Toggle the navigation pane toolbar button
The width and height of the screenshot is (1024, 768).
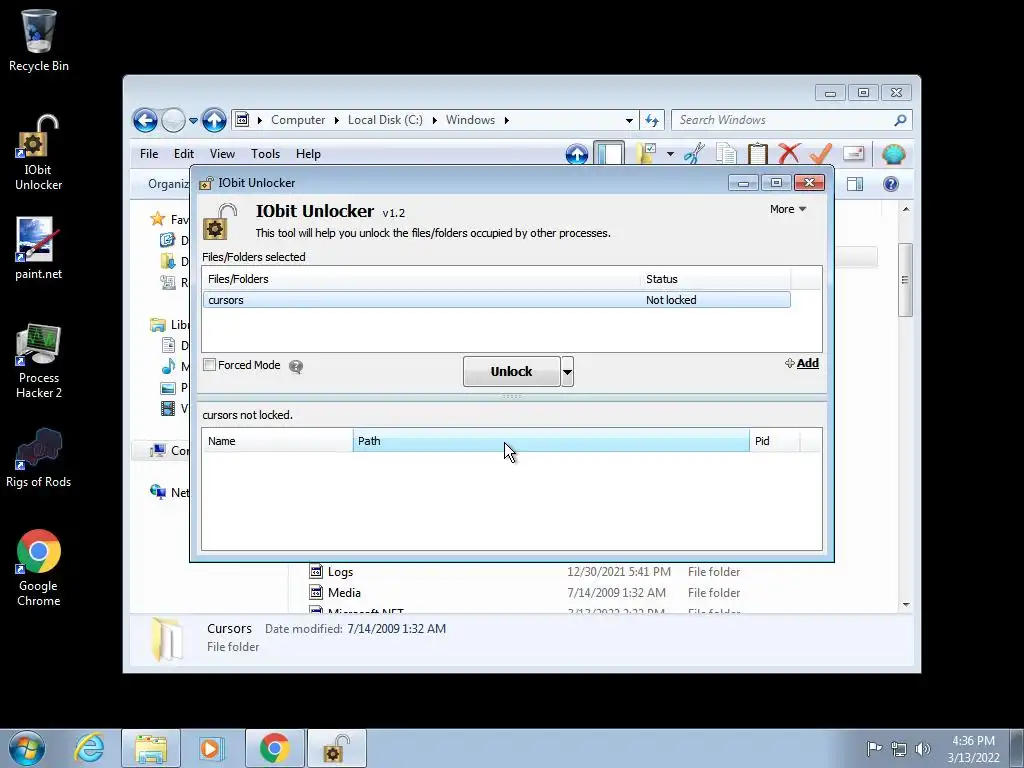609,154
